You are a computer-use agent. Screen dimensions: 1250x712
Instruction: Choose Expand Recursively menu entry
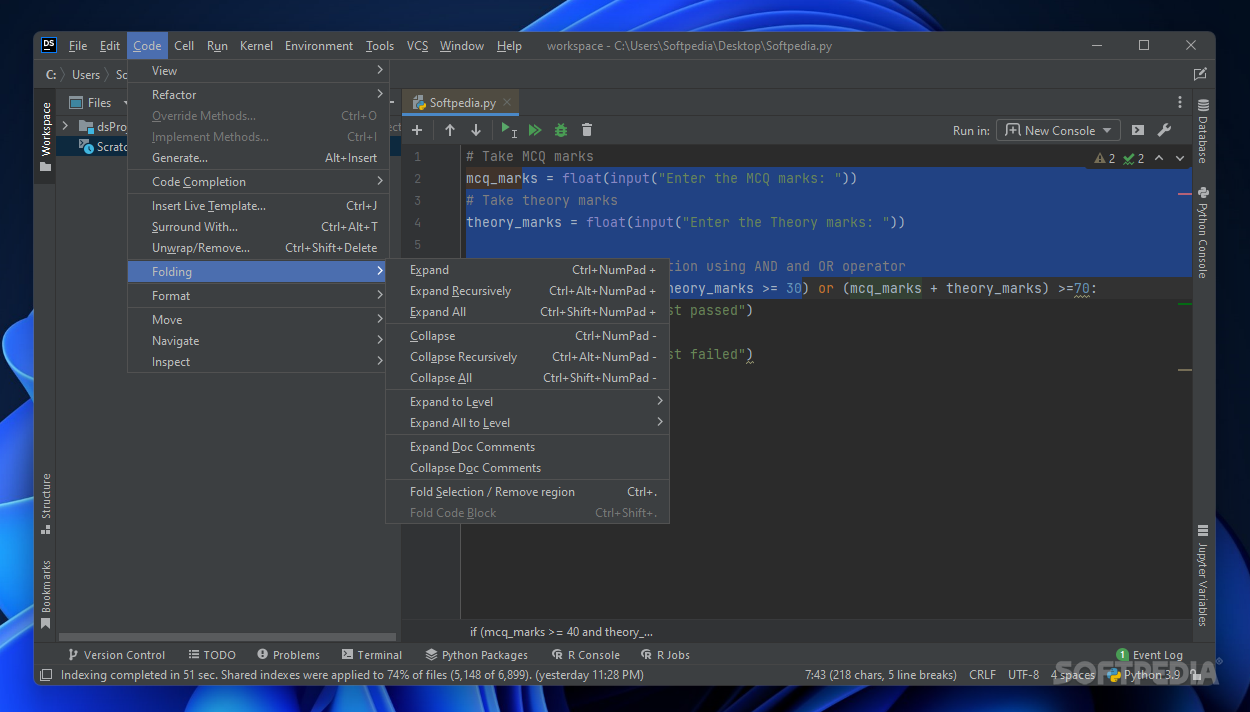527,290
